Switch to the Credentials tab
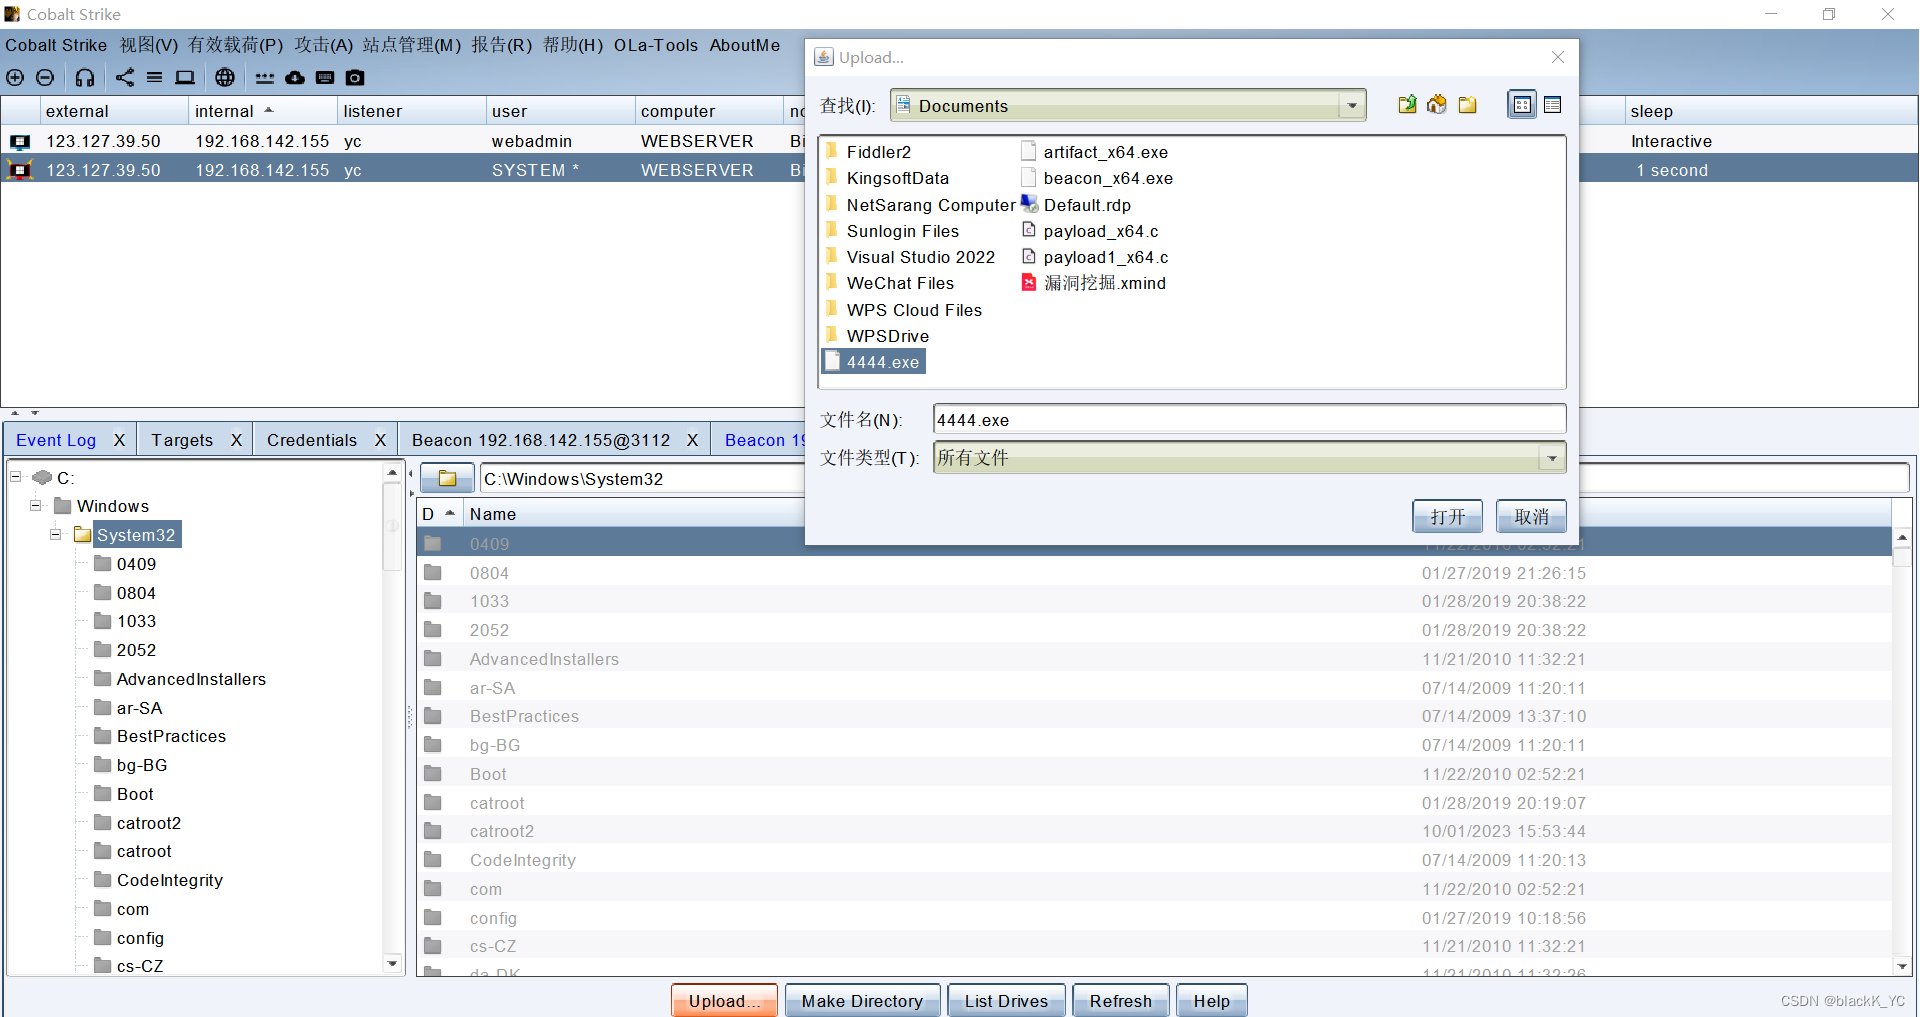Viewport: 1920px width, 1017px height. [312, 440]
